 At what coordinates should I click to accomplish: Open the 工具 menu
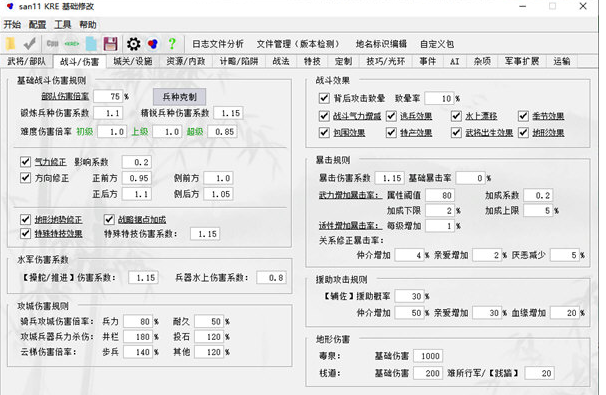(63, 25)
